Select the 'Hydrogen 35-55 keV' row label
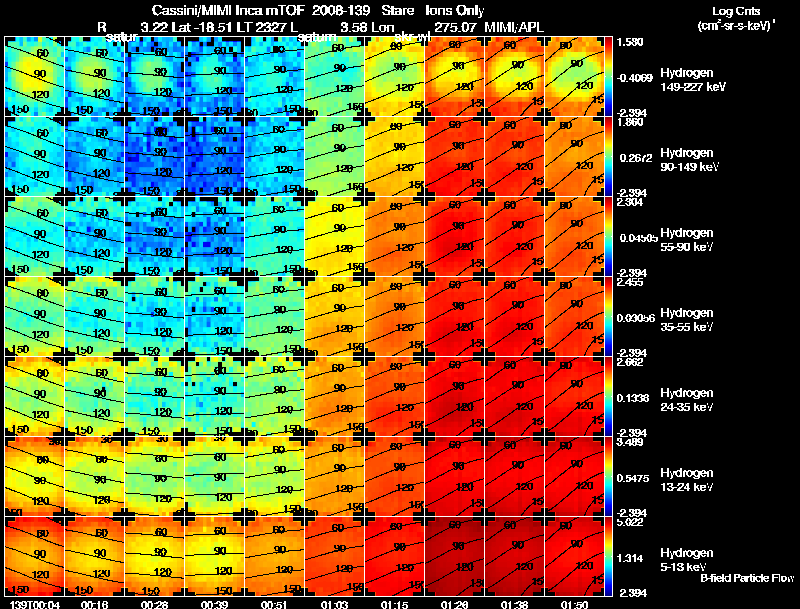The image size is (800, 609). coord(686,320)
